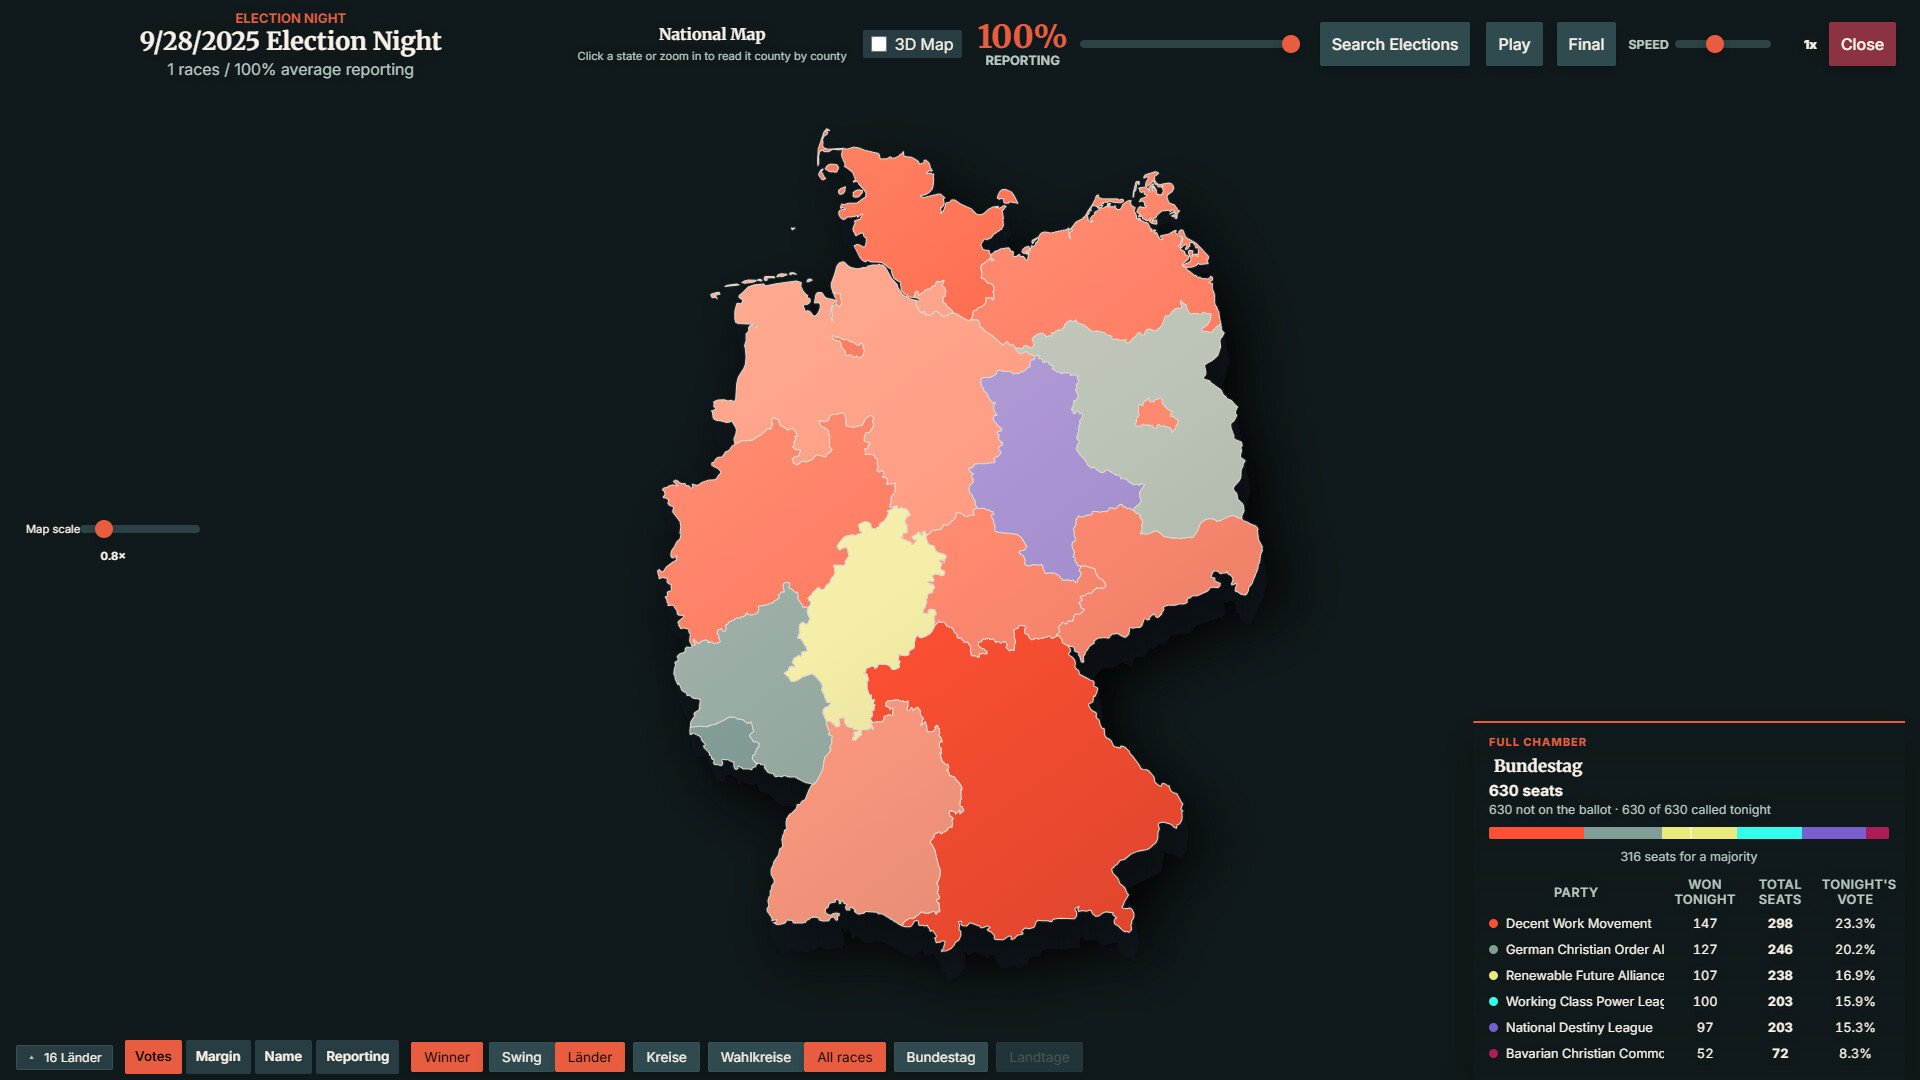Move the Map scale slider handle

(104, 529)
